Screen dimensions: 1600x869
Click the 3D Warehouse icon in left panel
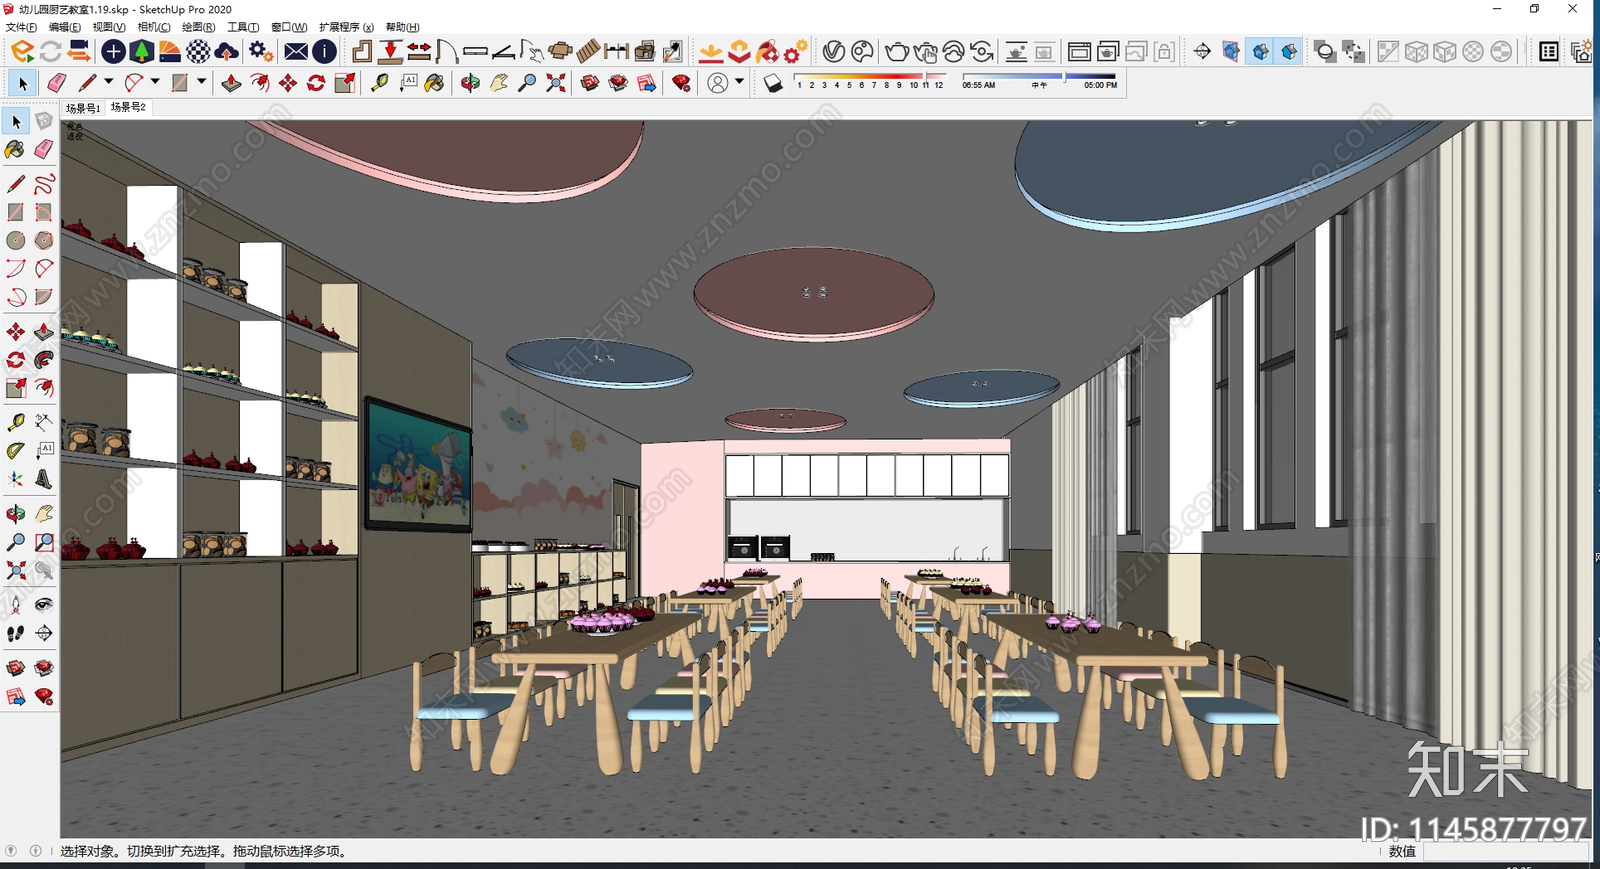pyautogui.click(x=15, y=668)
